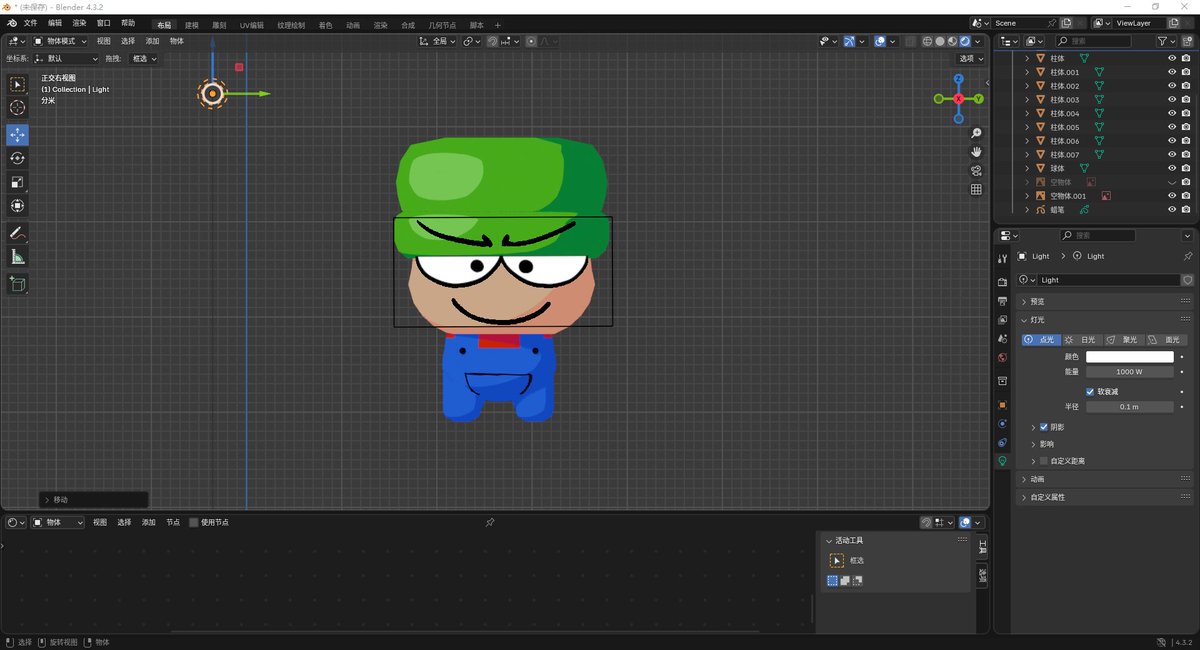The image size is (1200, 650).
Task: Toggle the Custom Distance checkbox
Action: click(x=1044, y=461)
